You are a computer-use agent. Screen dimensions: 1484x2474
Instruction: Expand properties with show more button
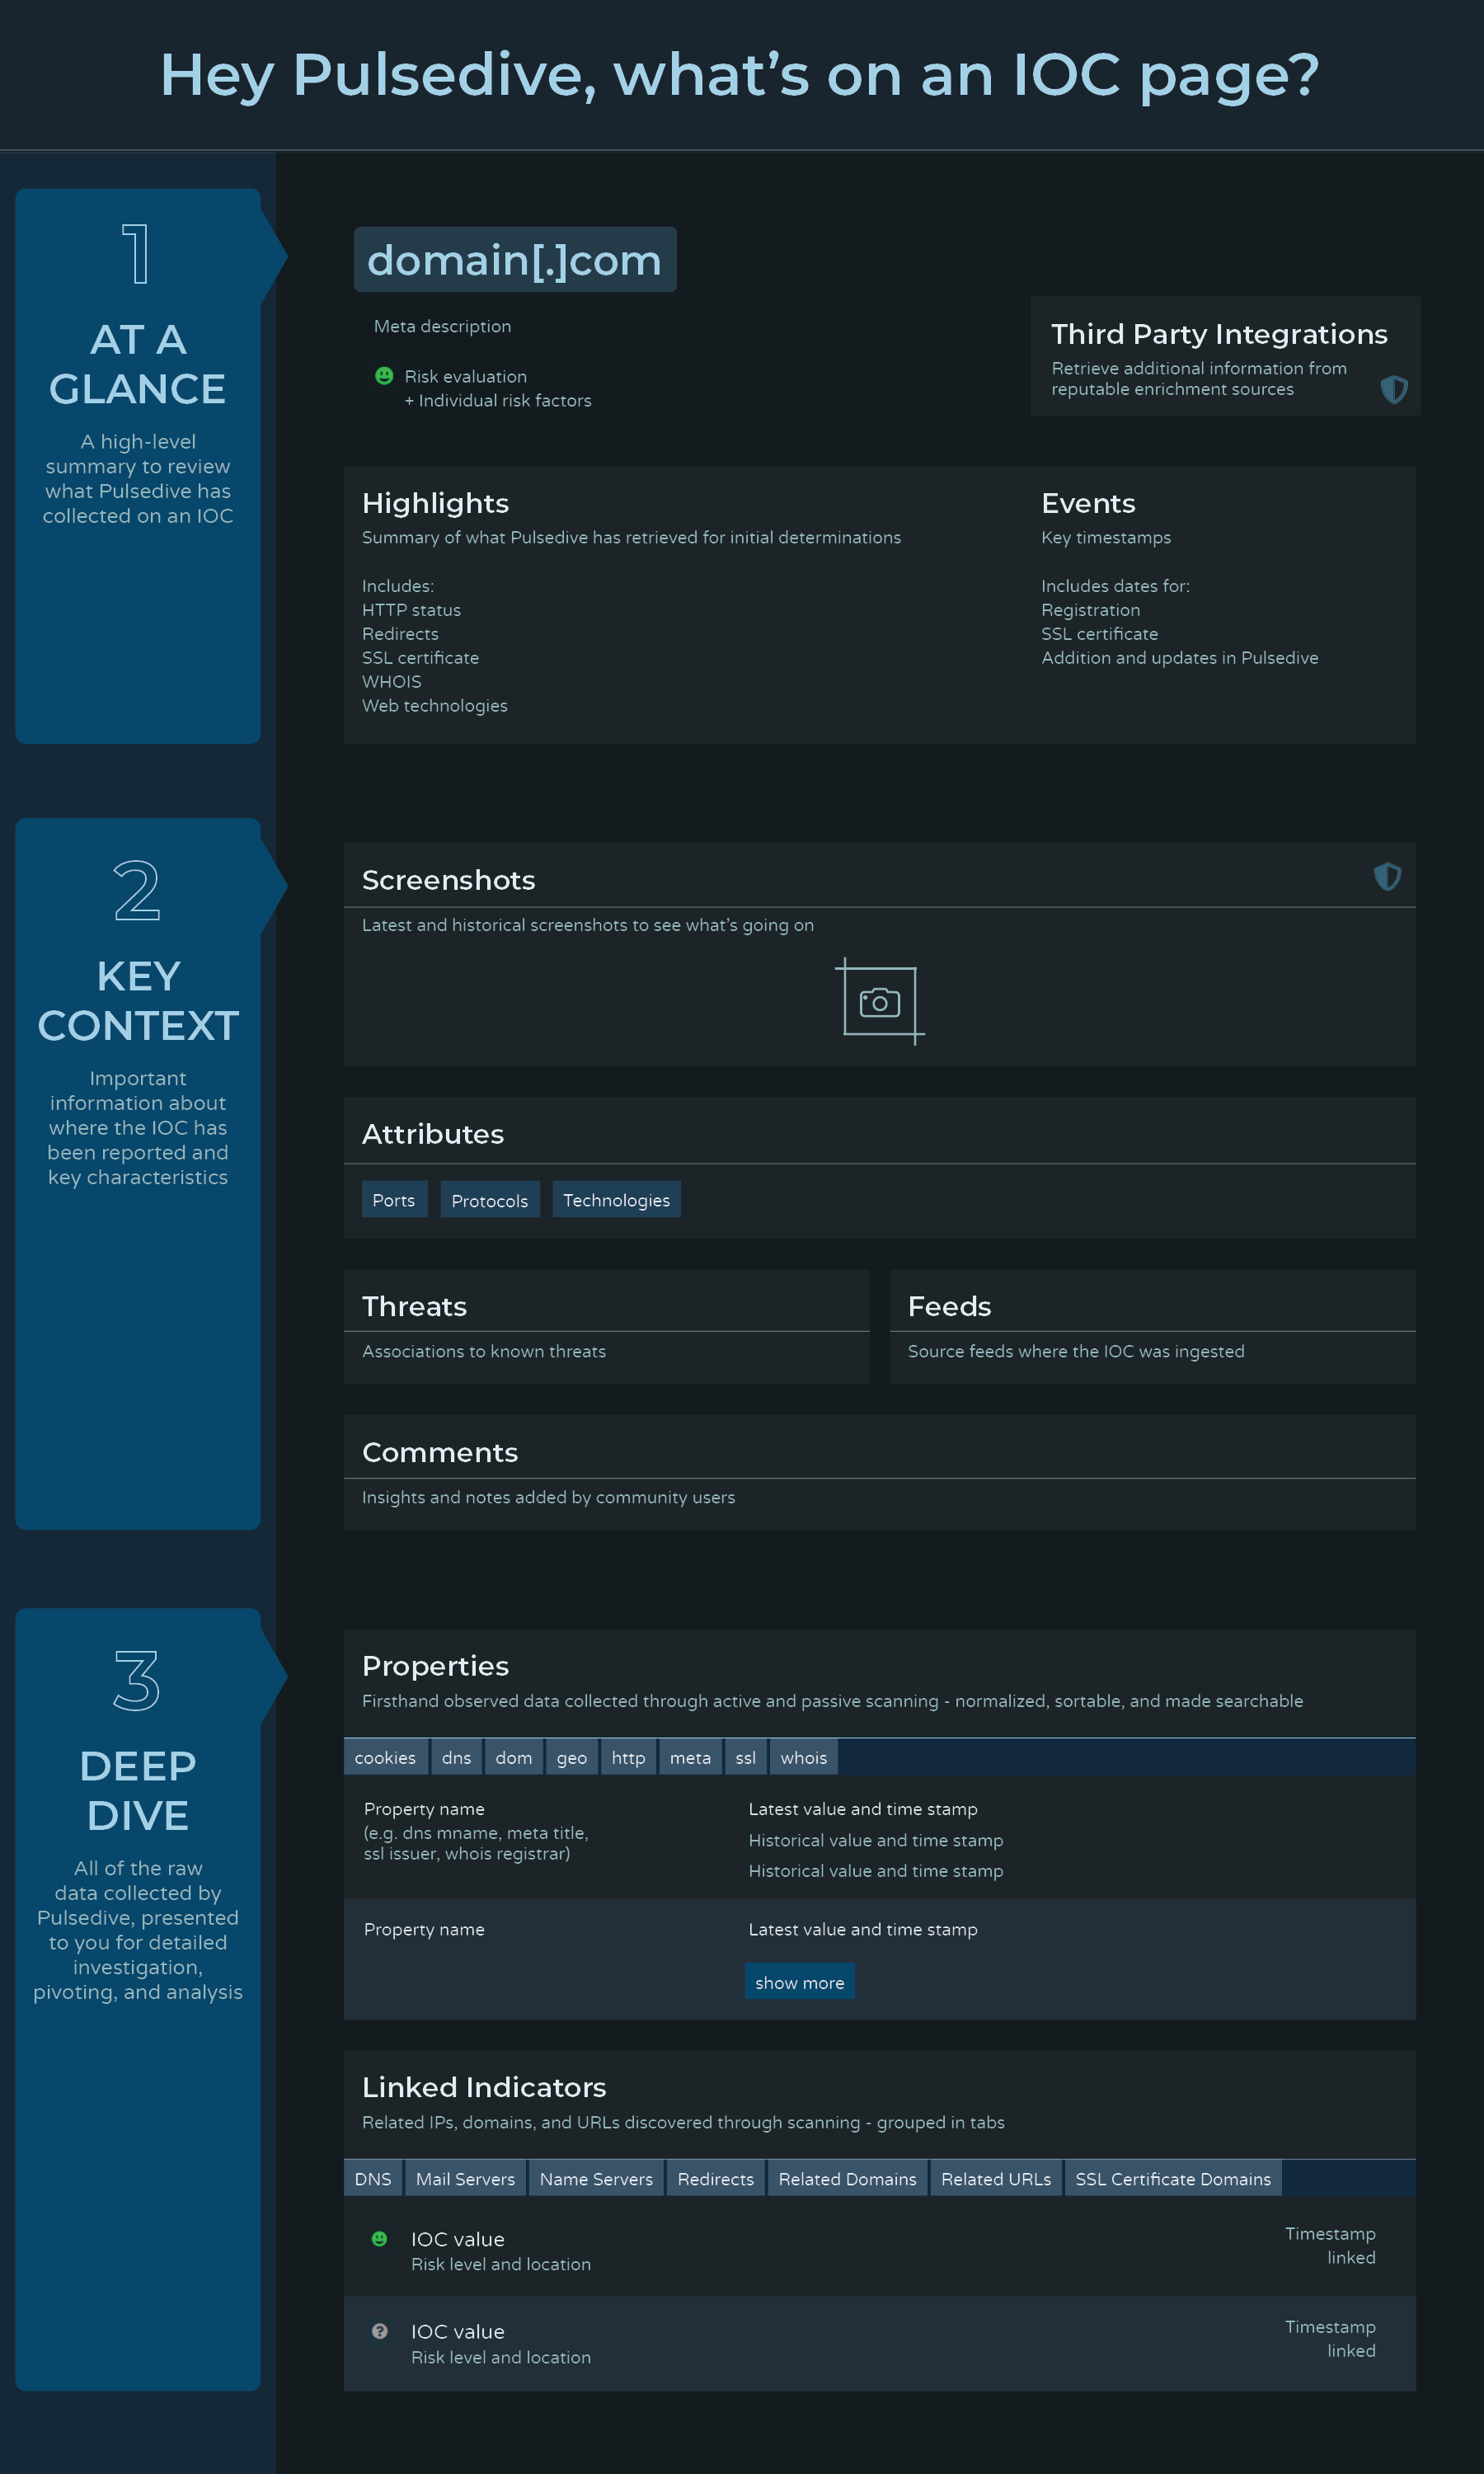[x=800, y=1982]
